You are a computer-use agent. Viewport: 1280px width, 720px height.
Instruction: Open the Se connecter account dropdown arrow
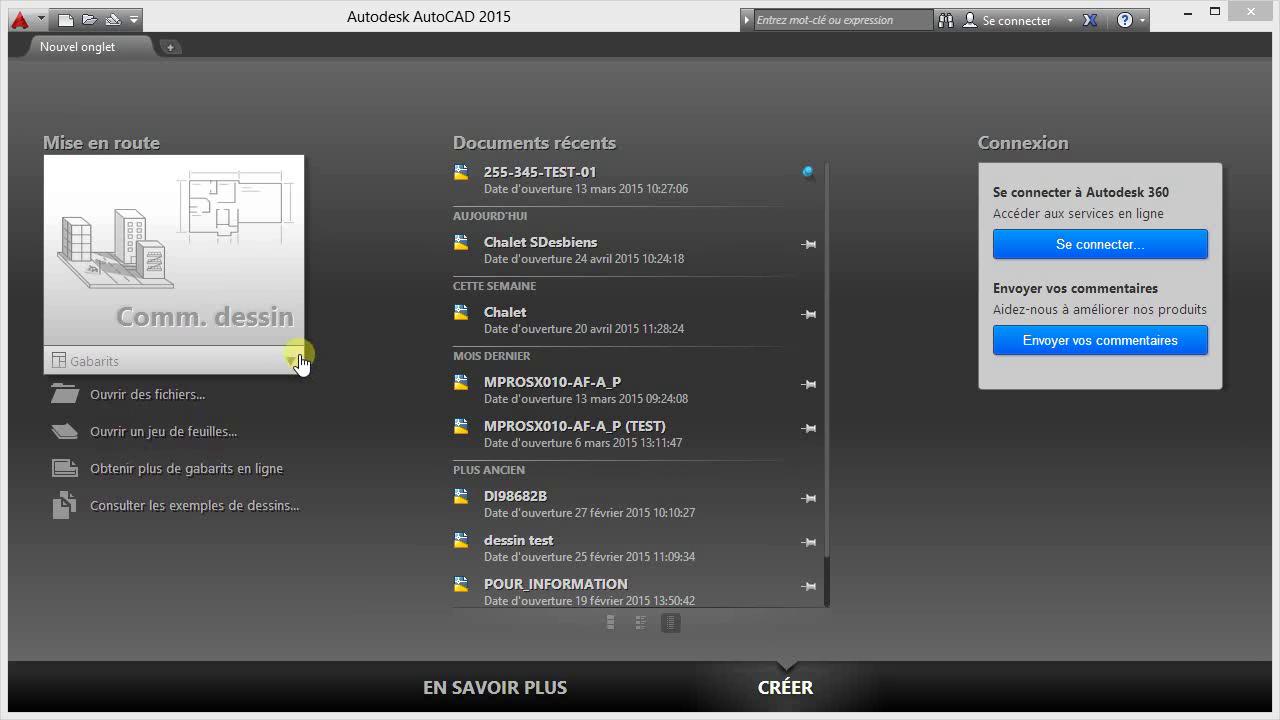(x=1068, y=20)
